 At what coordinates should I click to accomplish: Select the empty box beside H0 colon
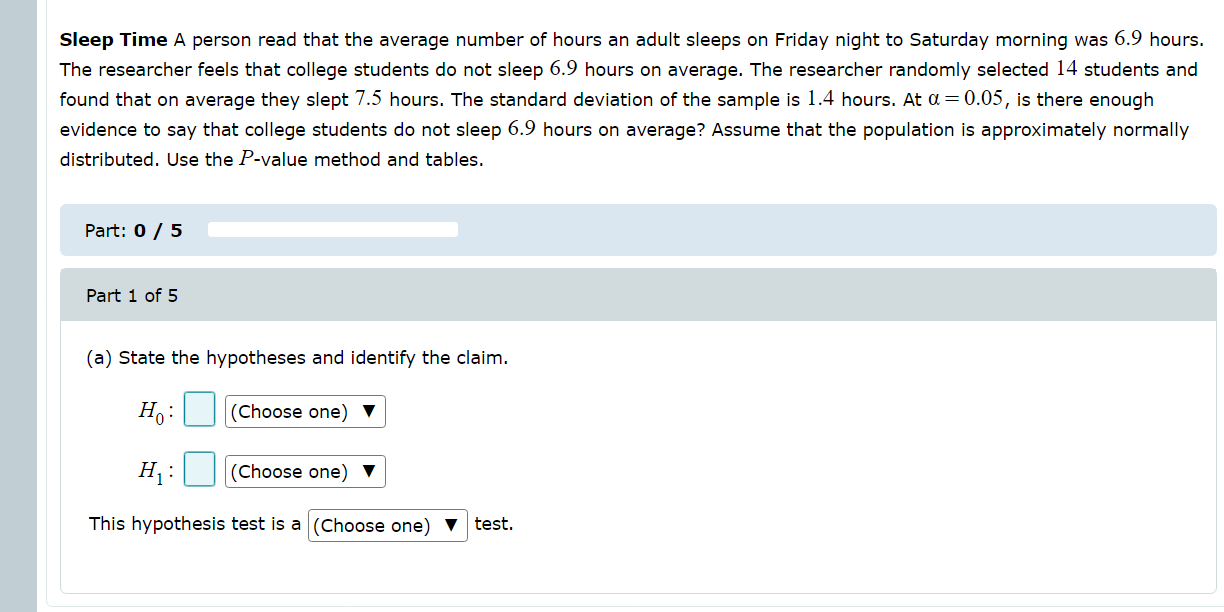pos(199,409)
